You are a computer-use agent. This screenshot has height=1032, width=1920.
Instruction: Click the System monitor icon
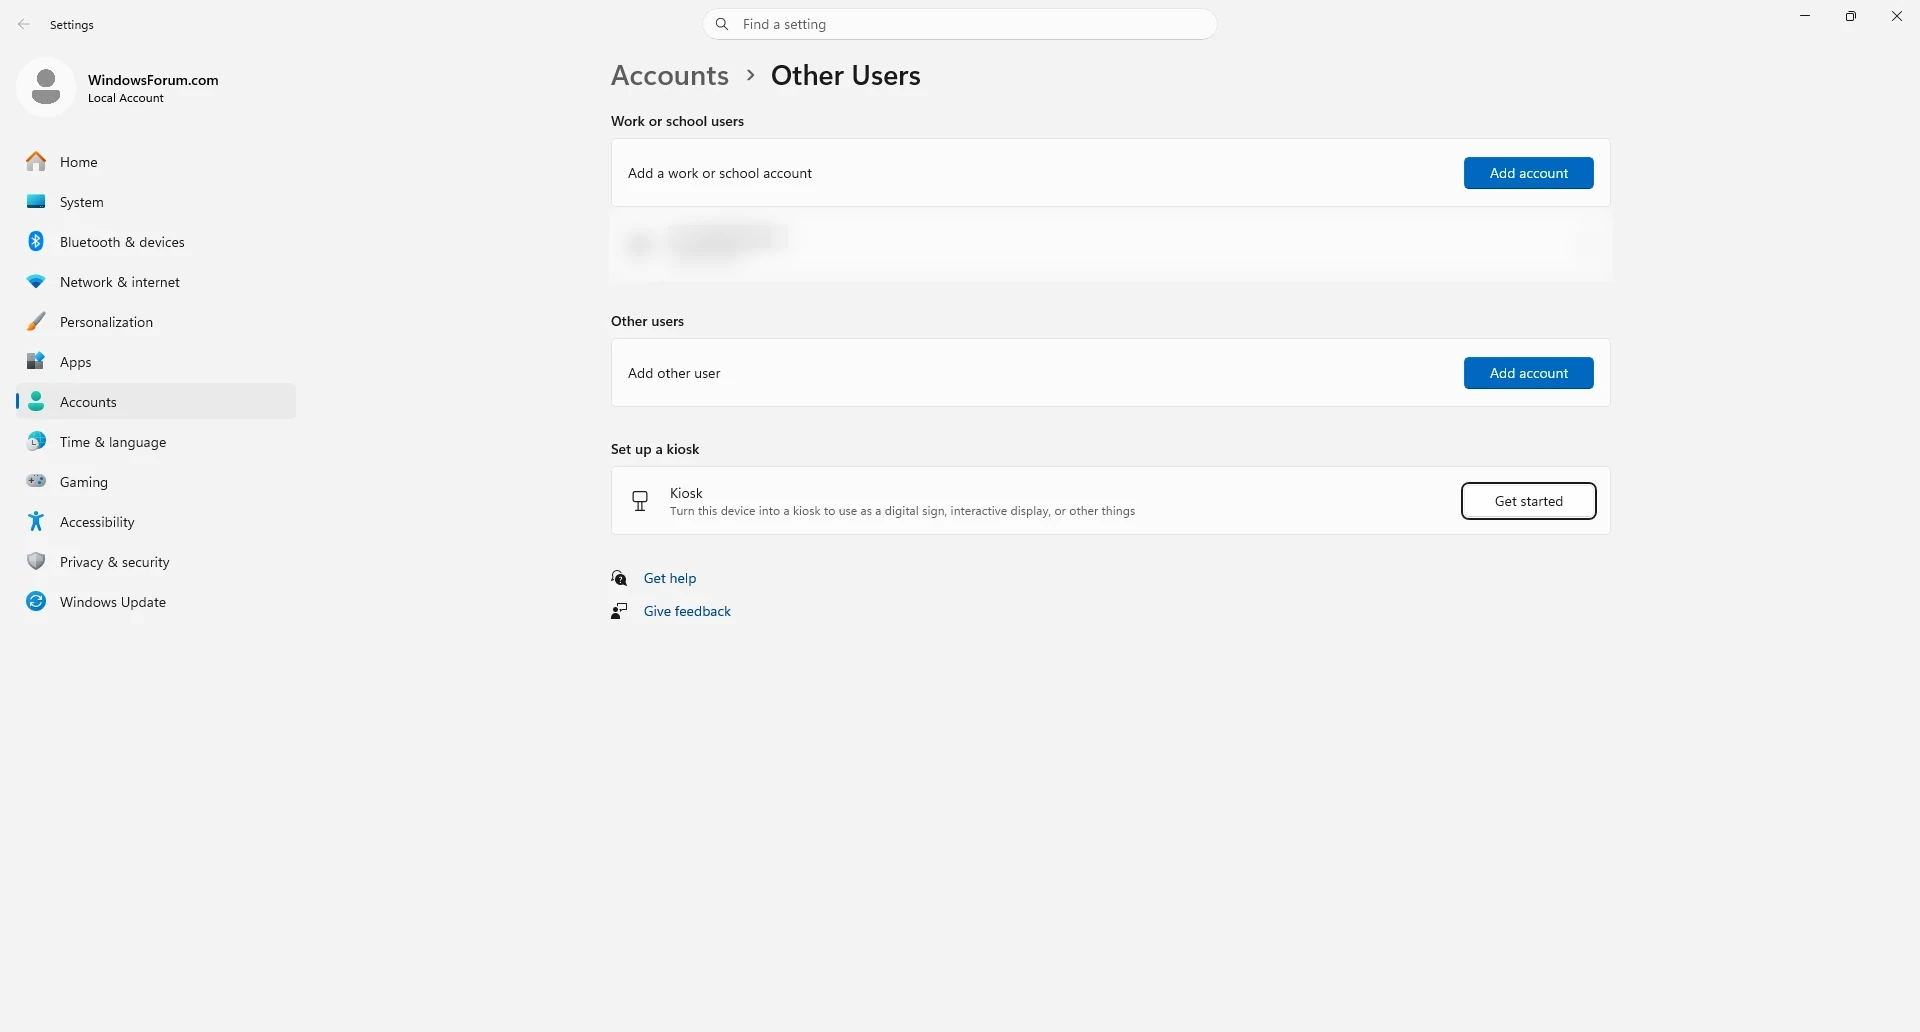[36, 202]
